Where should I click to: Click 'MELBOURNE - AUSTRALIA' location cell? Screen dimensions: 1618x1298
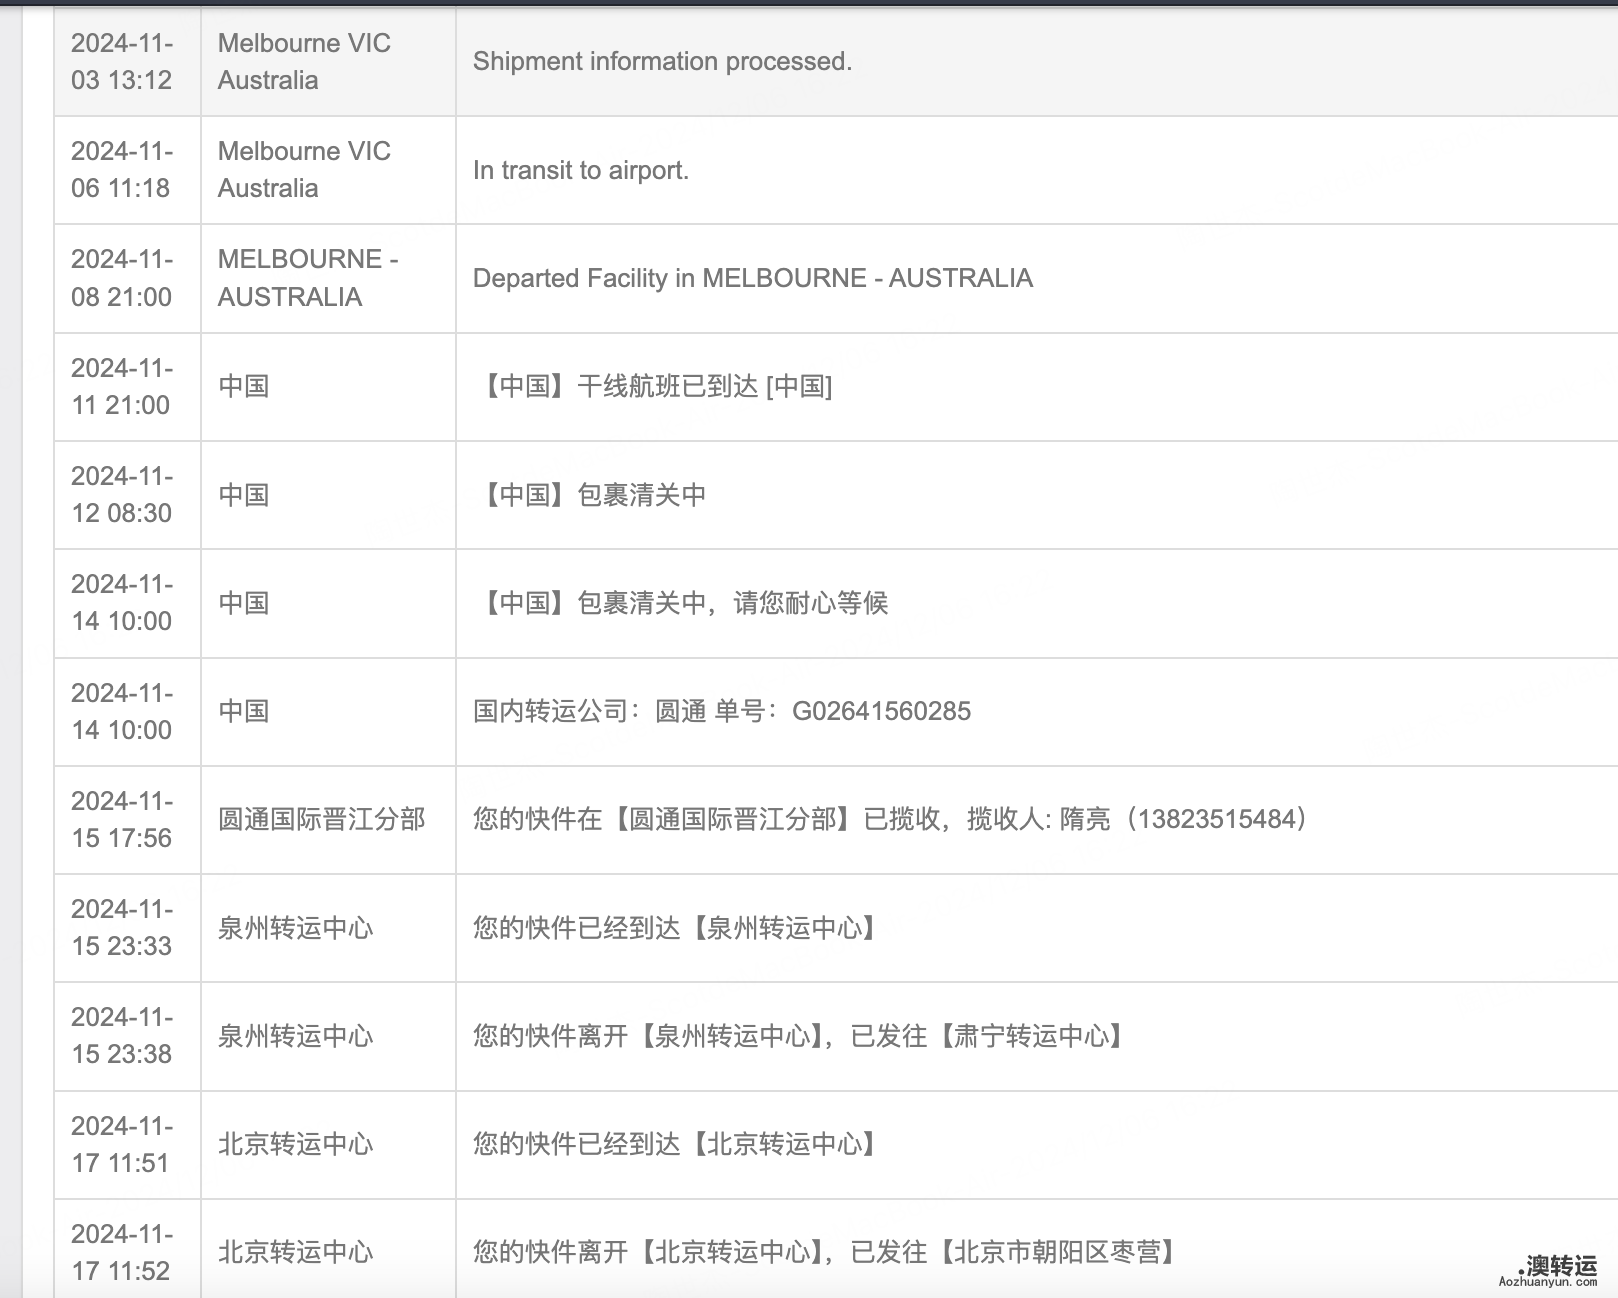pyautogui.click(x=308, y=278)
